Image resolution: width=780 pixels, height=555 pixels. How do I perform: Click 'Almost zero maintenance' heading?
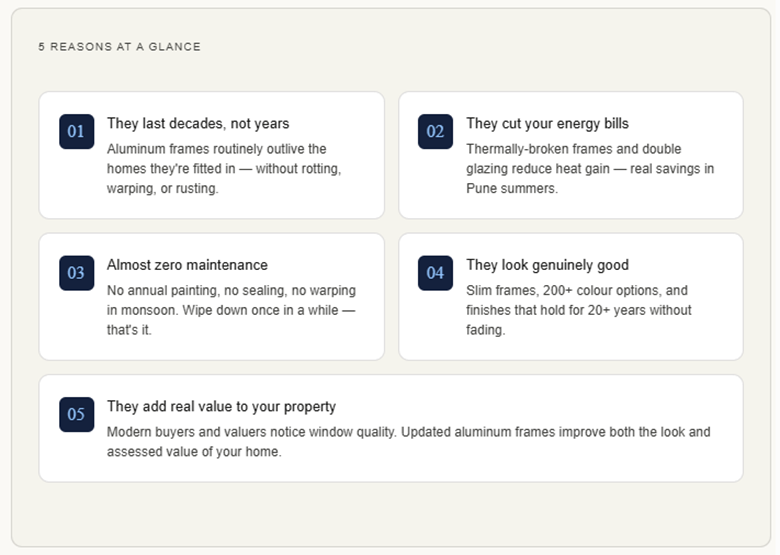point(187,265)
